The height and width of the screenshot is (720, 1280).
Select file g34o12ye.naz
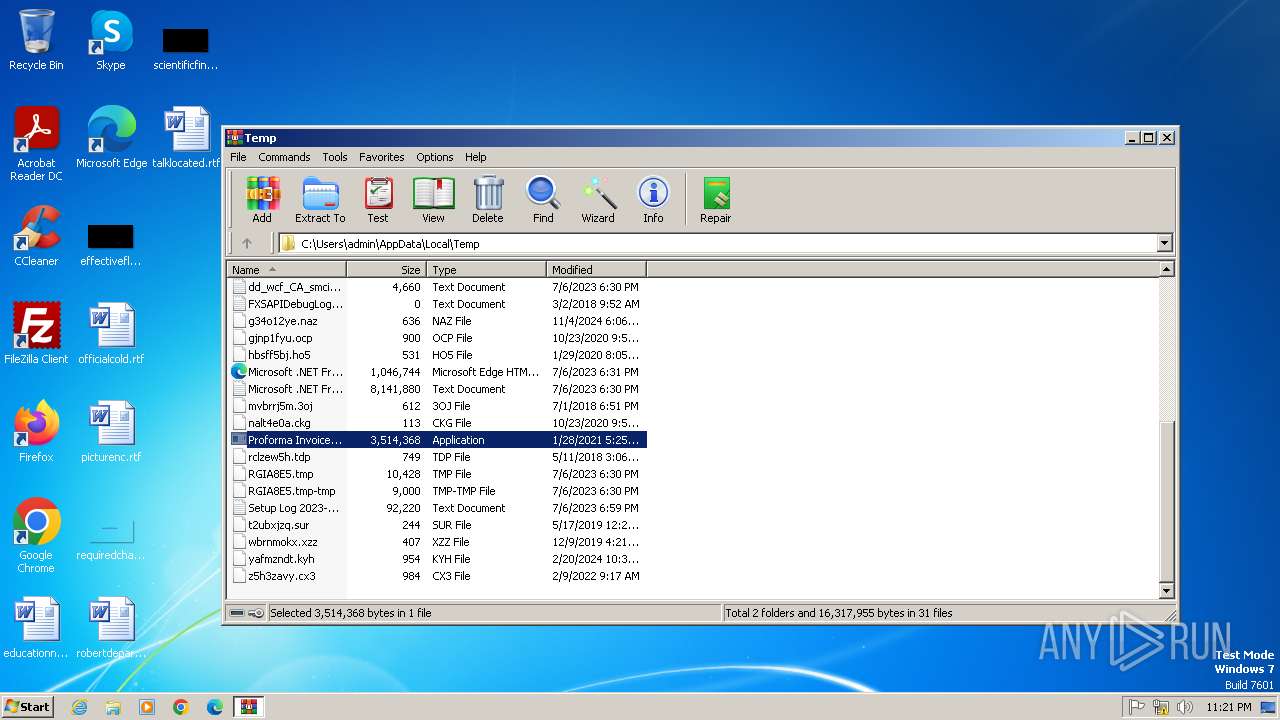[x=438, y=321]
